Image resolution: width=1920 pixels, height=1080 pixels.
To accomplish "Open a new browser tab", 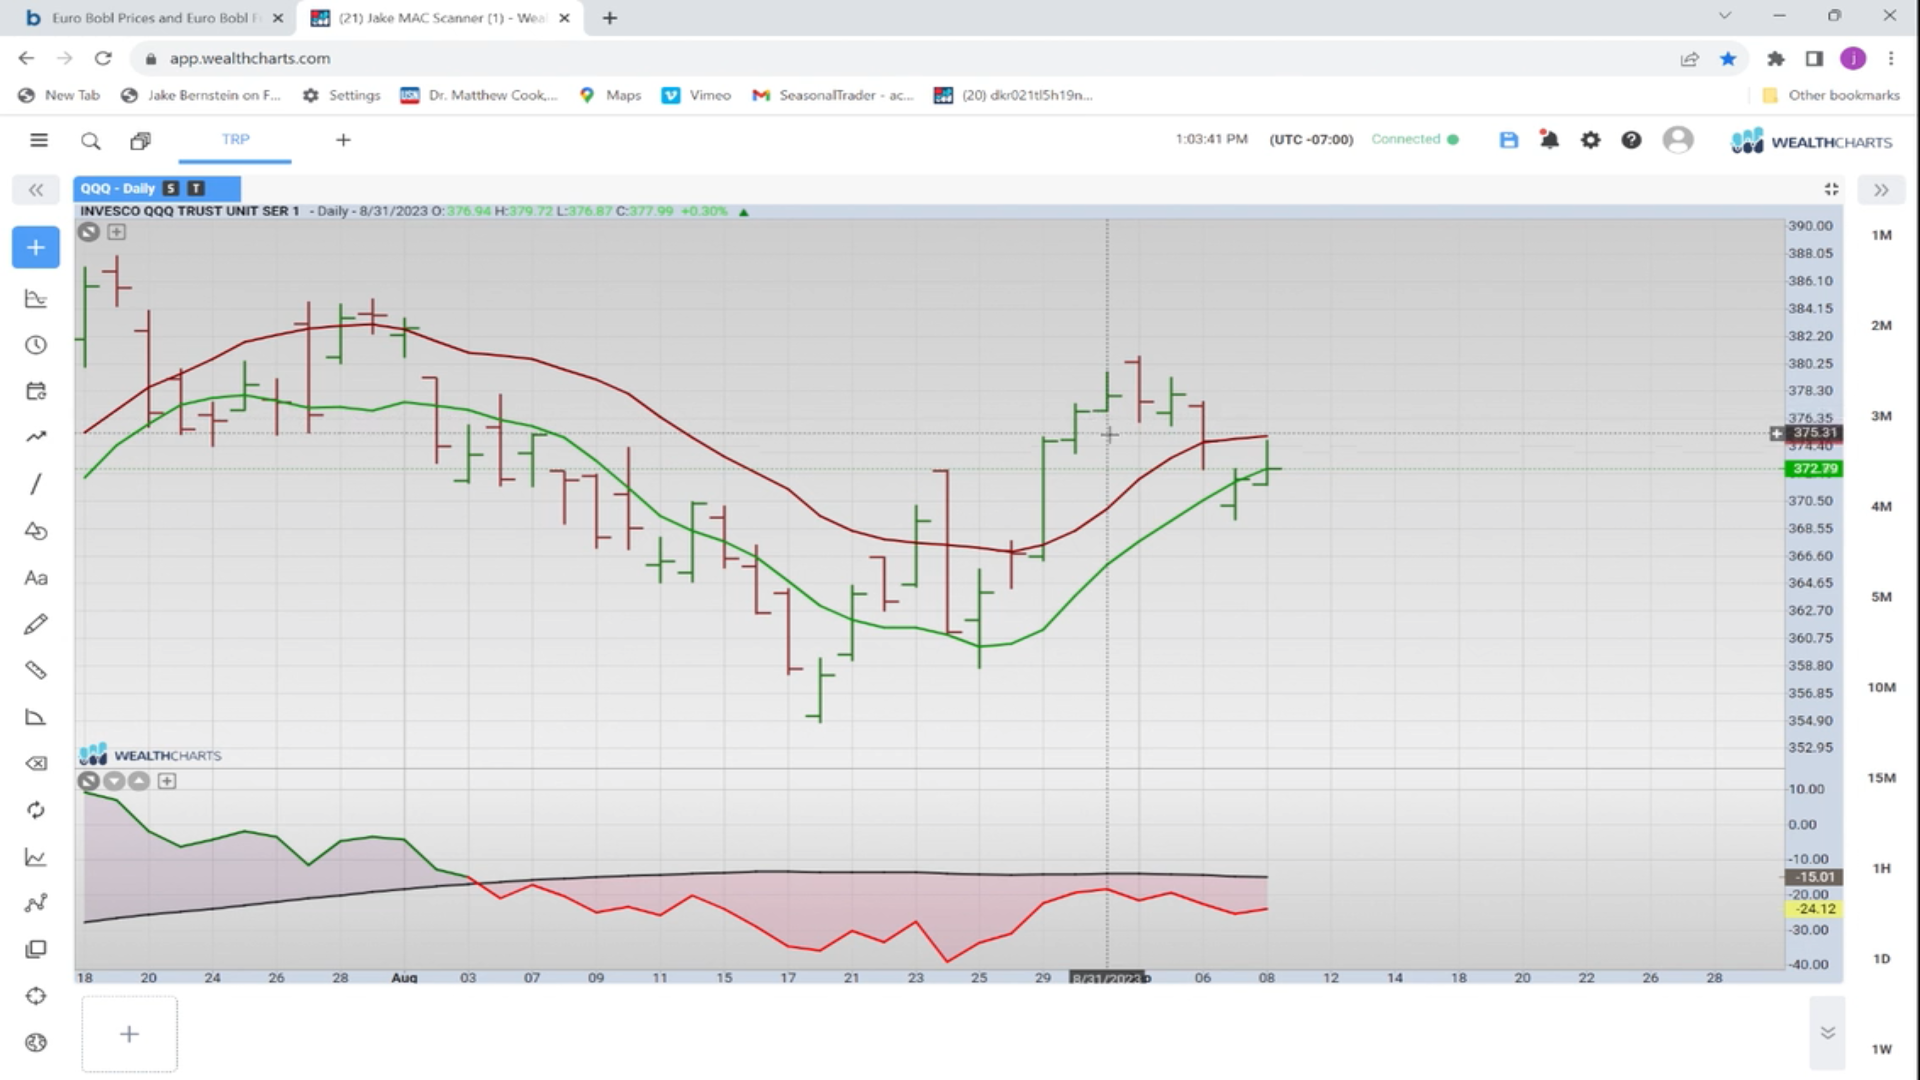I will click(x=610, y=18).
